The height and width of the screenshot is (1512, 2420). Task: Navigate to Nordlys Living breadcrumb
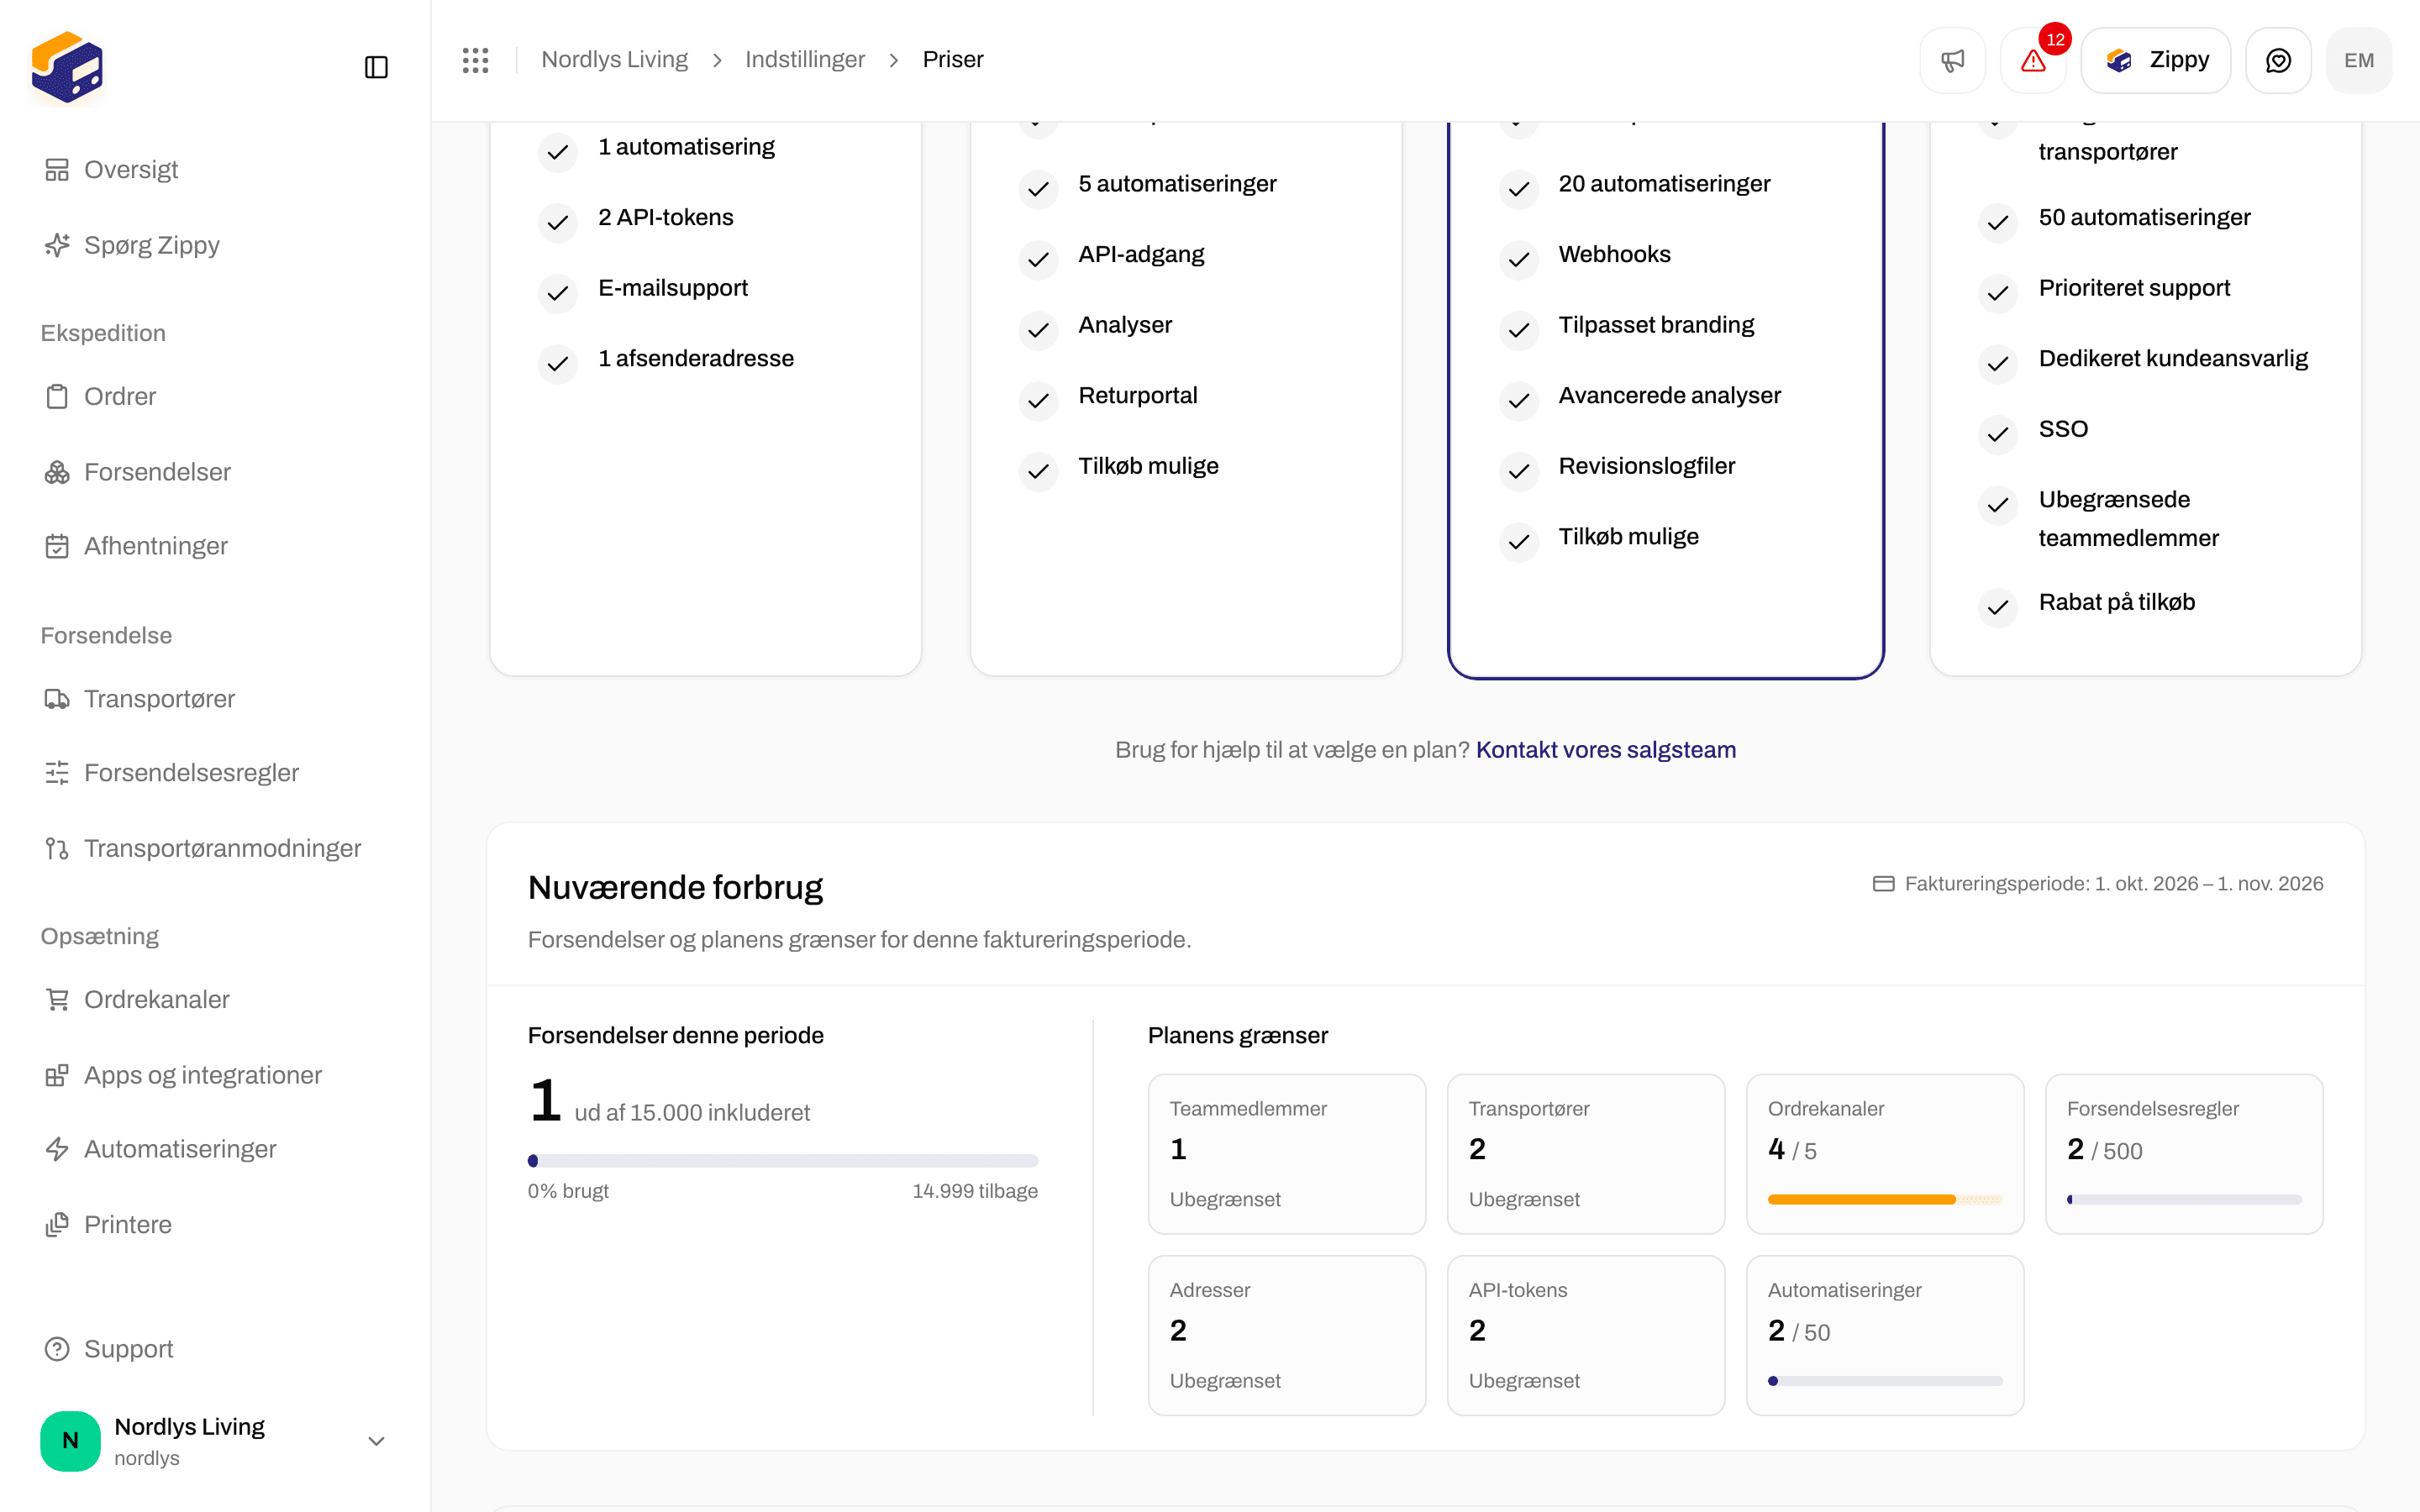click(x=615, y=60)
